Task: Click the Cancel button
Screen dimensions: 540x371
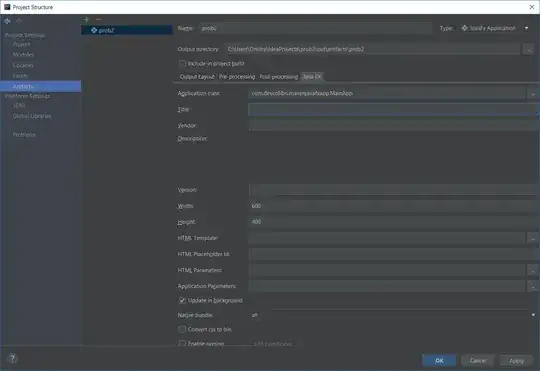Action: pos(478,360)
